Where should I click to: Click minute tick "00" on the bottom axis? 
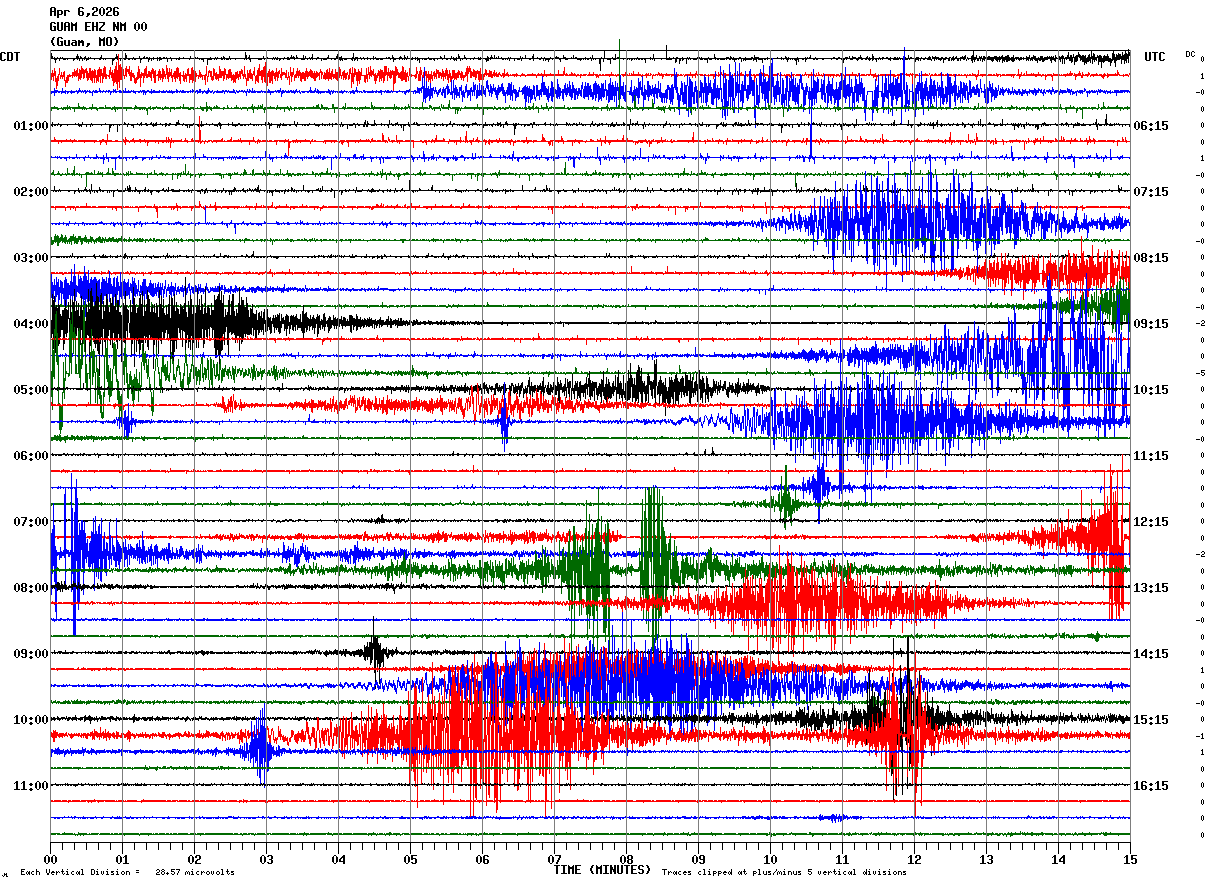coord(50,859)
